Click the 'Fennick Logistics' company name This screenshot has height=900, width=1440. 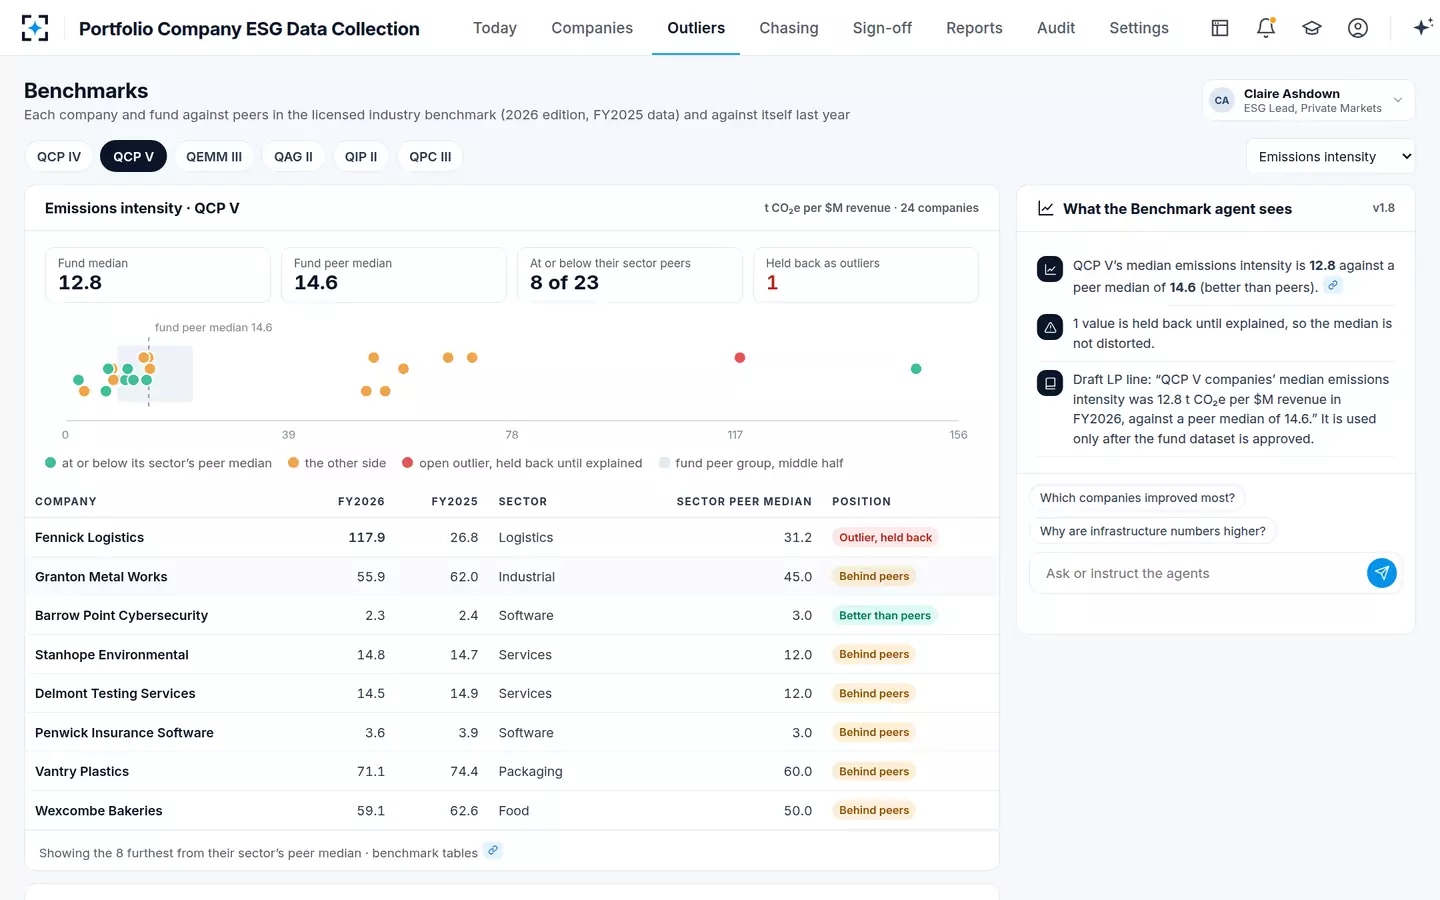pos(89,538)
